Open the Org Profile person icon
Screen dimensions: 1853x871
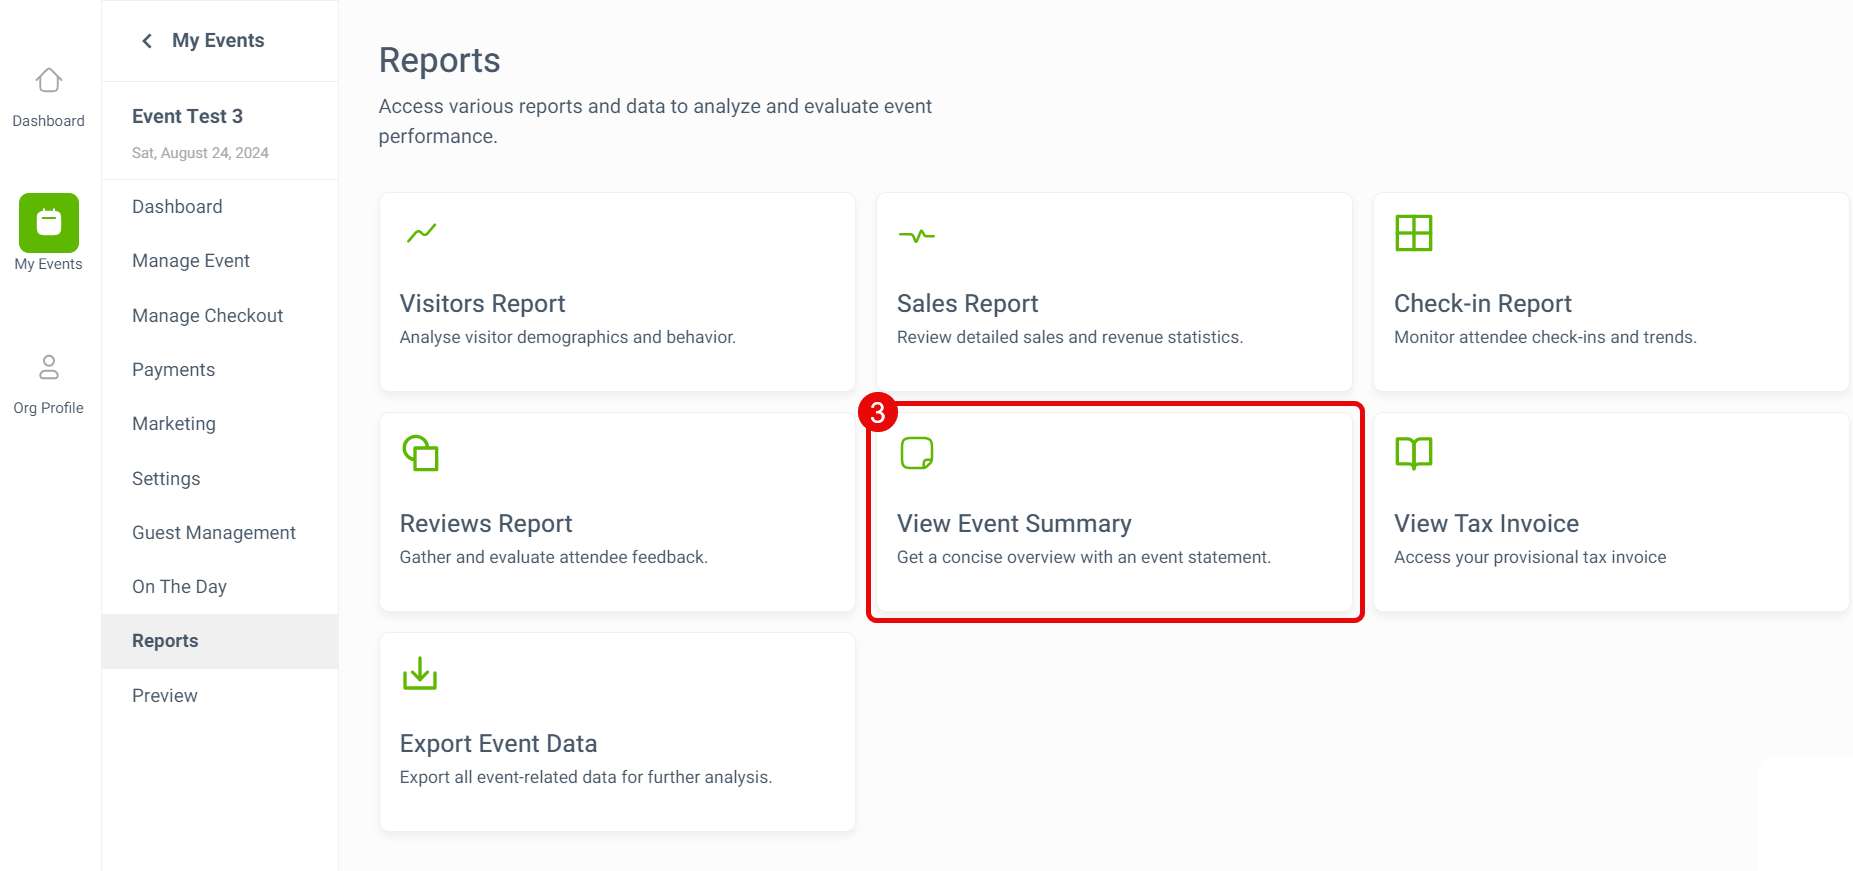click(x=48, y=367)
